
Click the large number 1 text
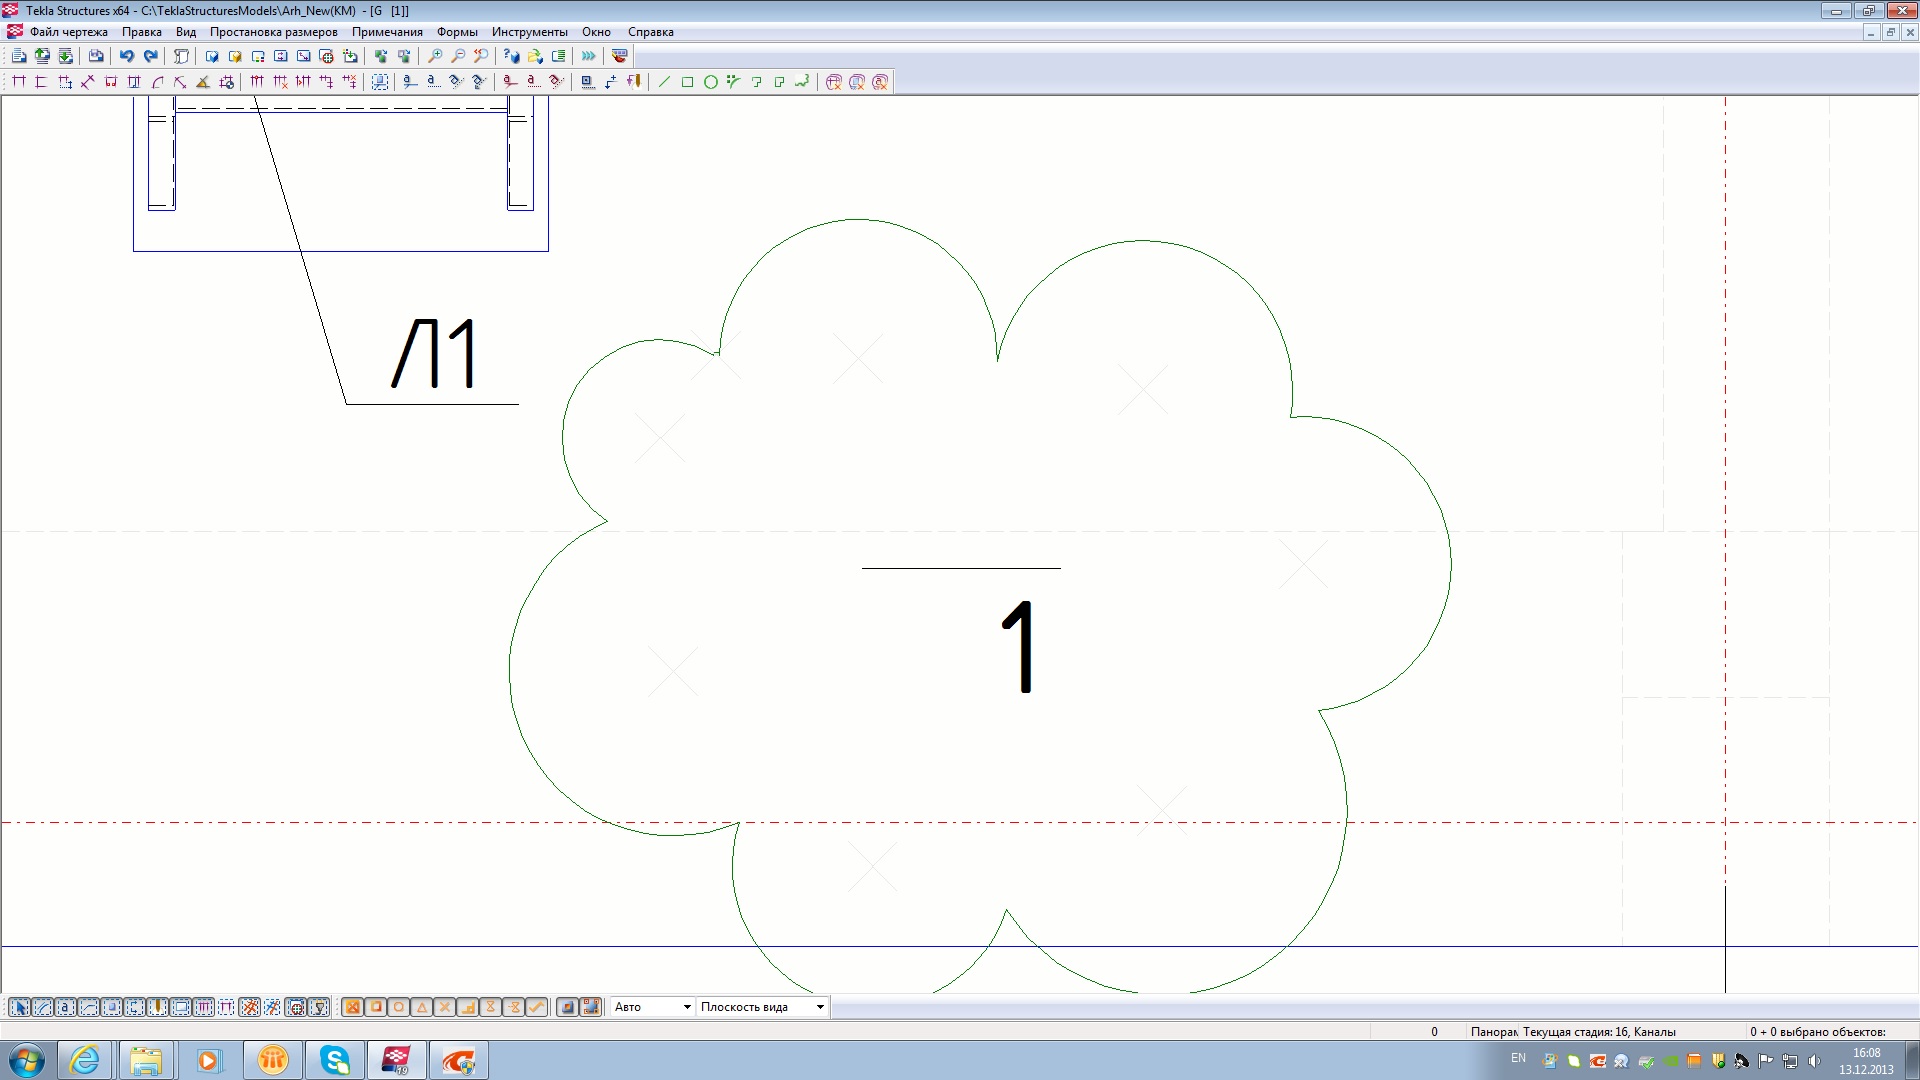click(x=1019, y=647)
